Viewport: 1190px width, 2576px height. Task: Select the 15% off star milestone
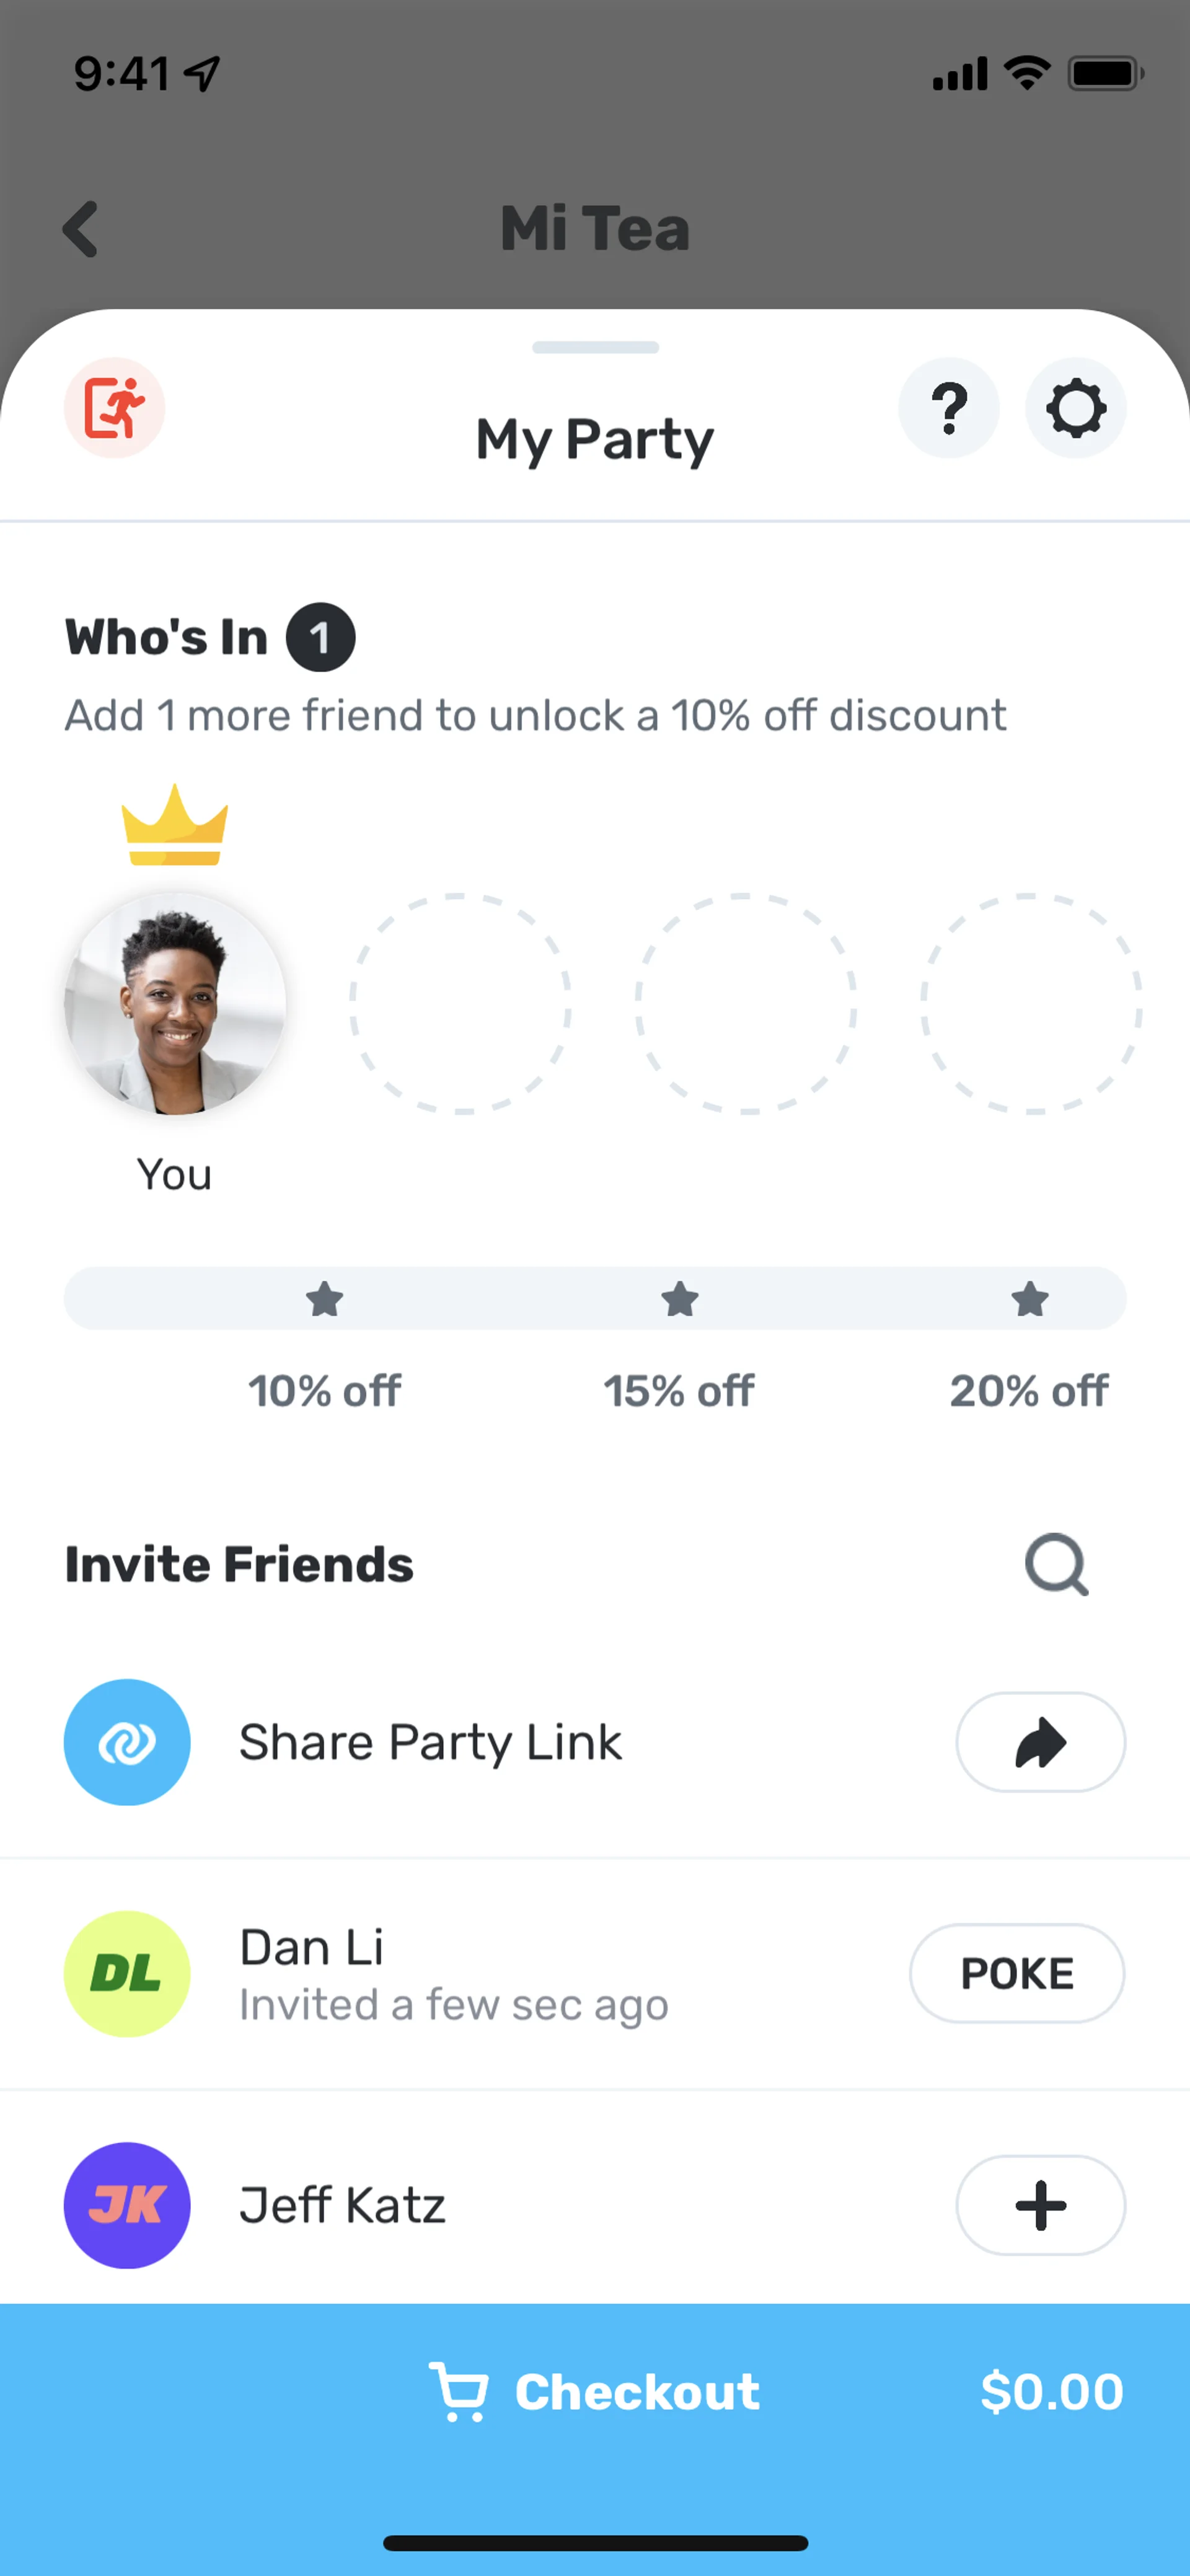coord(679,1300)
